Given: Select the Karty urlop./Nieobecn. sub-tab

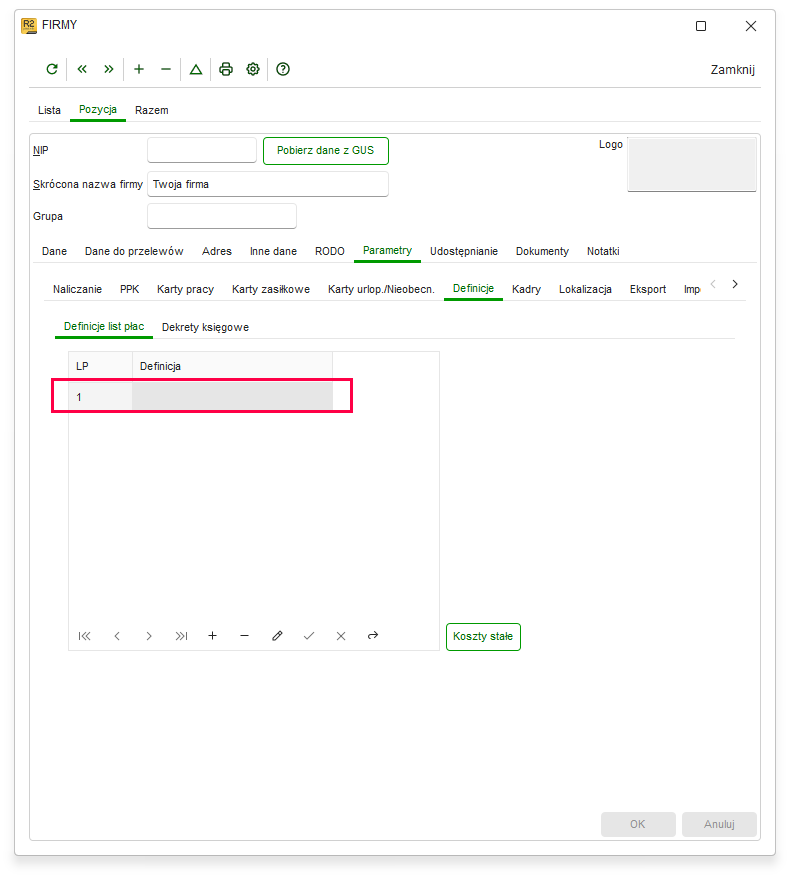Looking at the screenshot, I should 381,289.
